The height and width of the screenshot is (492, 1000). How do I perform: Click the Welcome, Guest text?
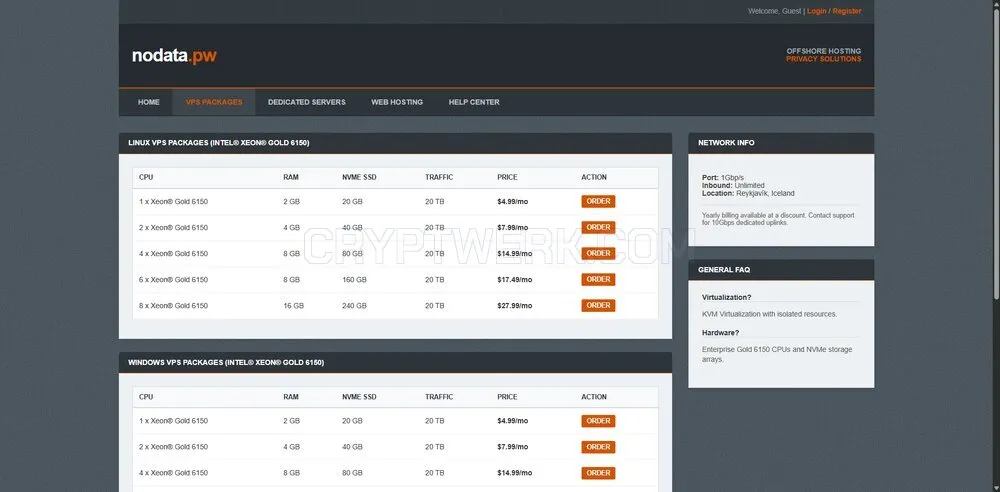point(775,11)
